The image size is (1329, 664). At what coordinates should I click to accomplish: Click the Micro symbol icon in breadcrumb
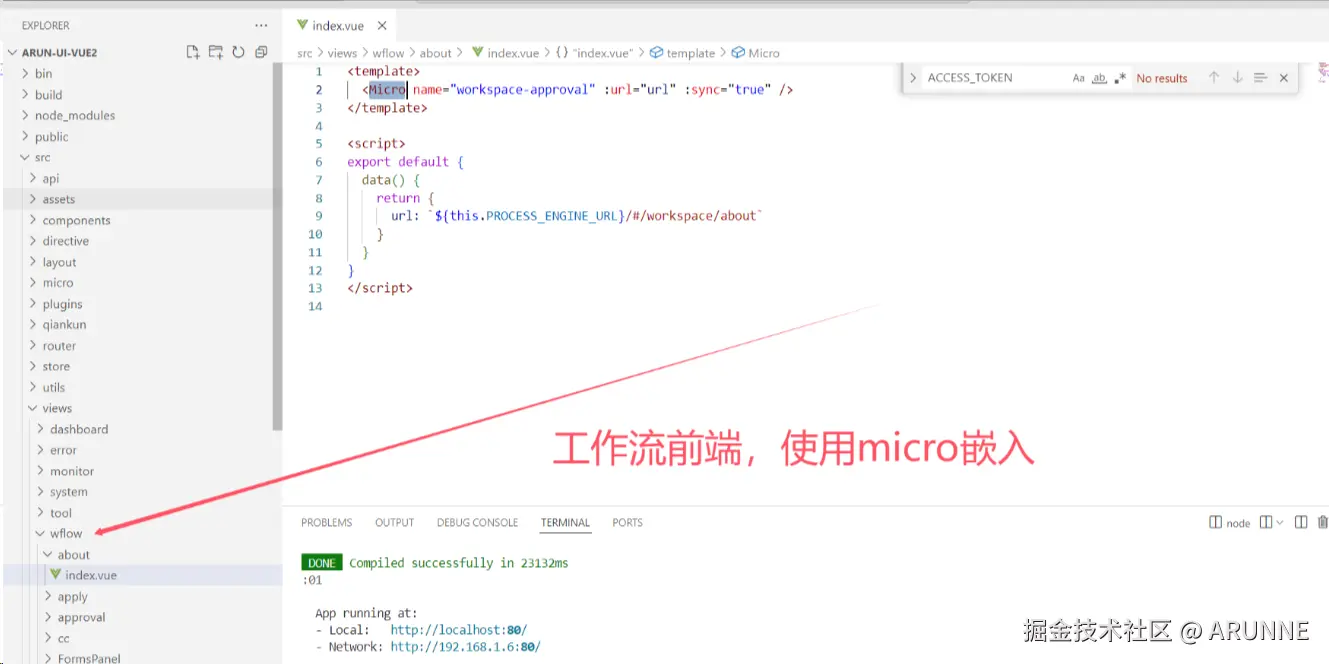(x=738, y=53)
